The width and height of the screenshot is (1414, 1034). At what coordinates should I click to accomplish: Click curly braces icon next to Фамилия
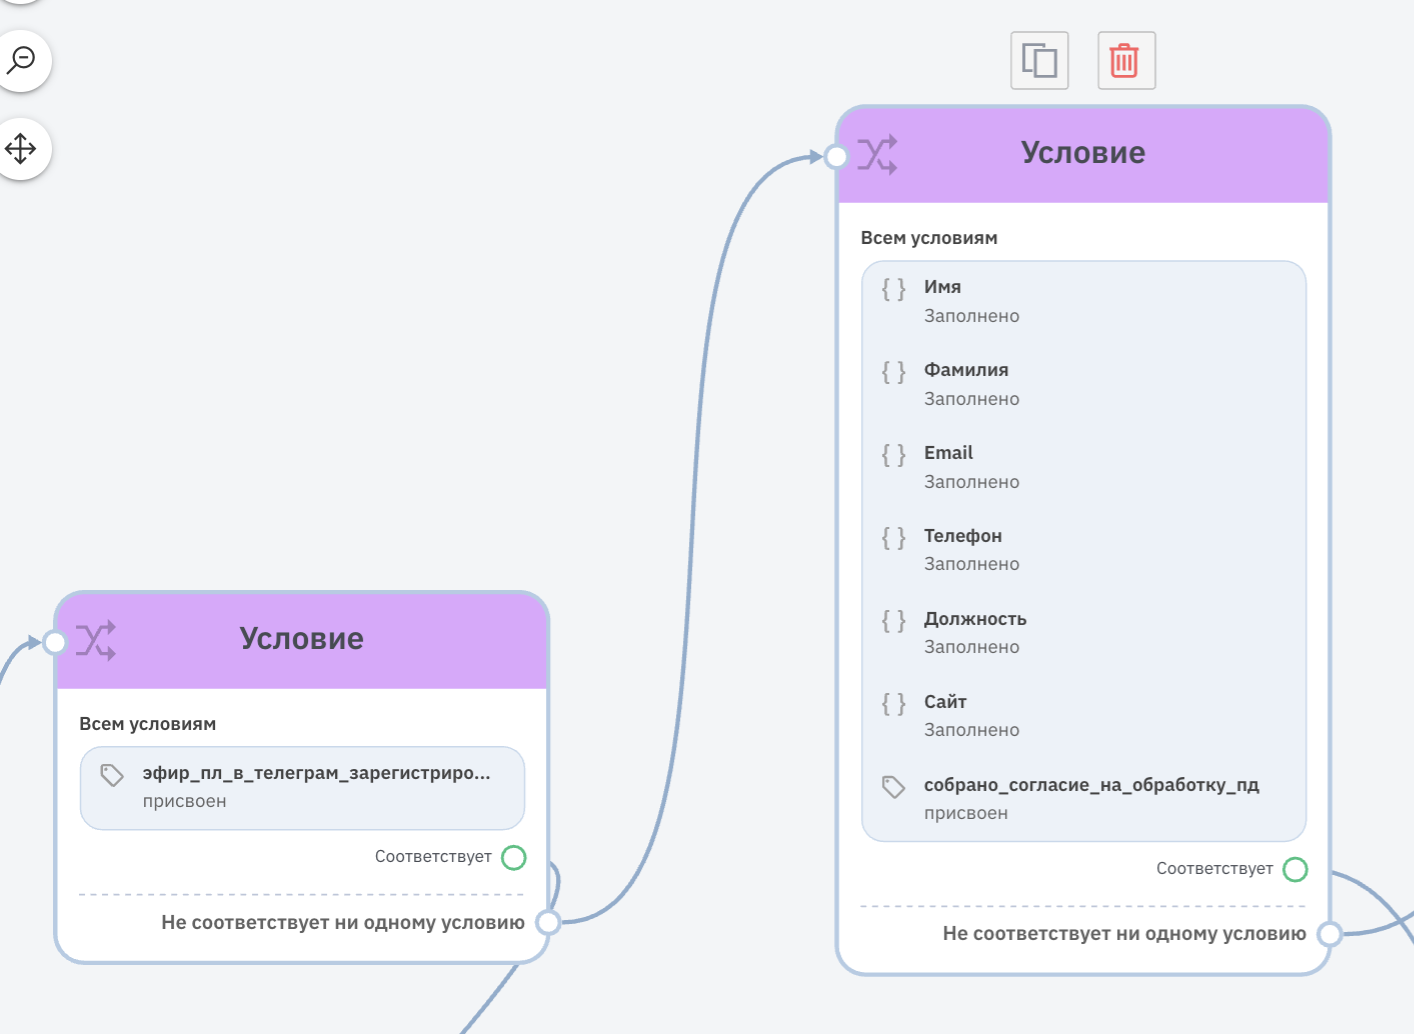(x=894, y=372)
